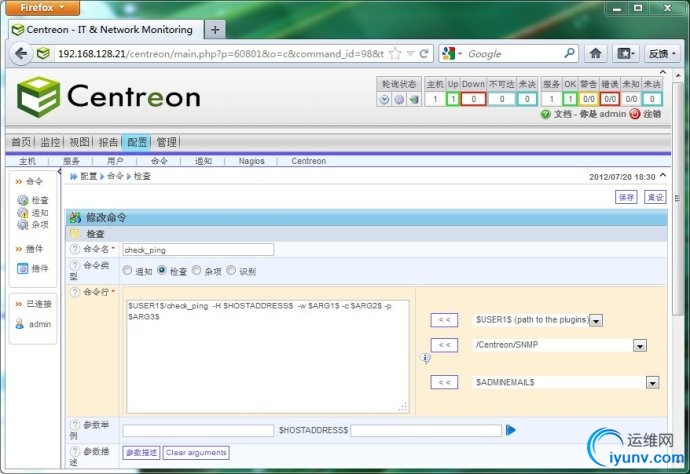The height and width of the screenshot is (474, 690).
Task: Select the 用户 submenu
Action: tap(115, 161)
